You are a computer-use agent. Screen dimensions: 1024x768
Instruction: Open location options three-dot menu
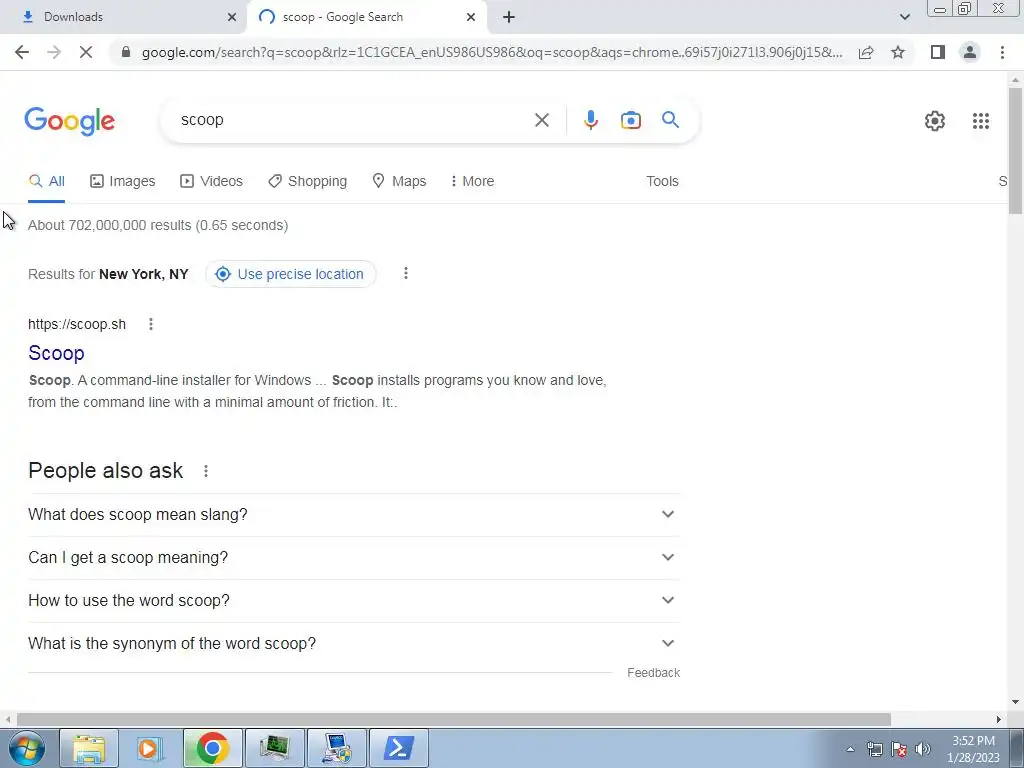[406, 273]
